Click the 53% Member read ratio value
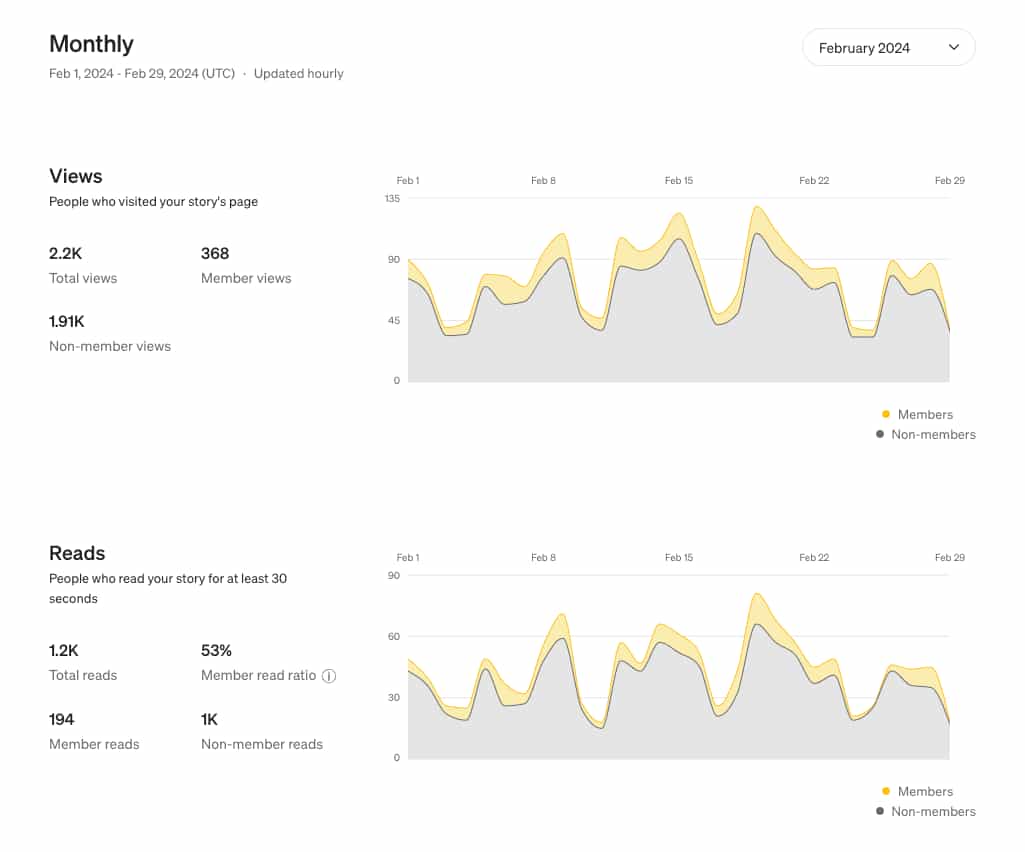Image resolution: width=1025 pixels, height=852 pixels. pyautogui.click(x=216, y=651)
